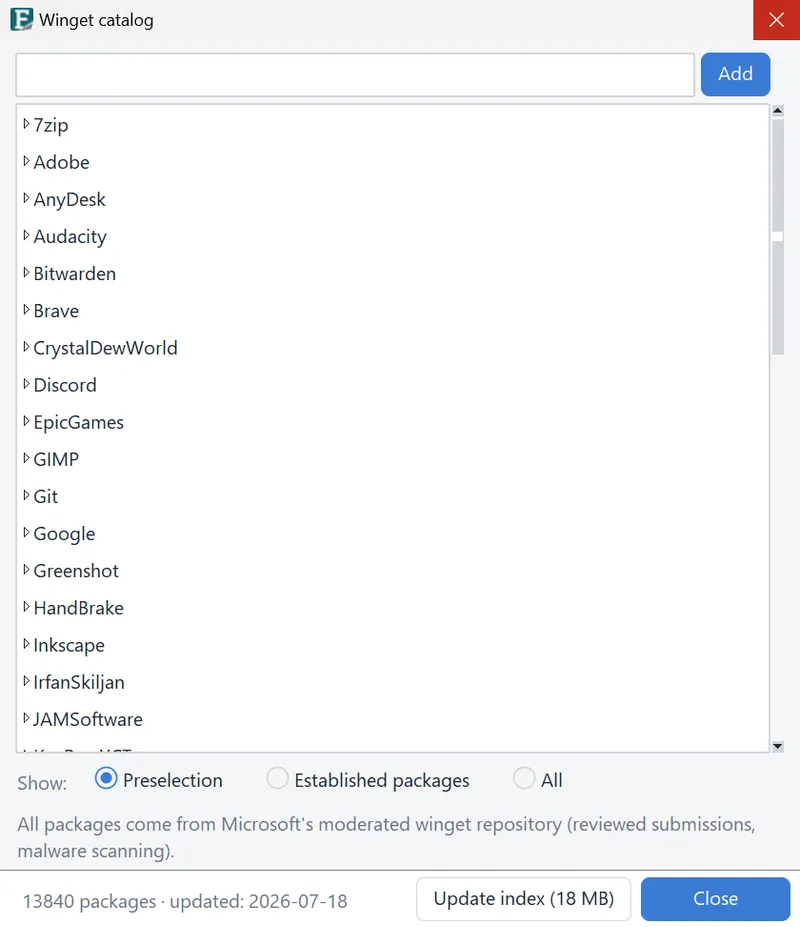Viewport: 800px width, 927px height.
Task: Expand the Google package group
Action: coord(26,533)
